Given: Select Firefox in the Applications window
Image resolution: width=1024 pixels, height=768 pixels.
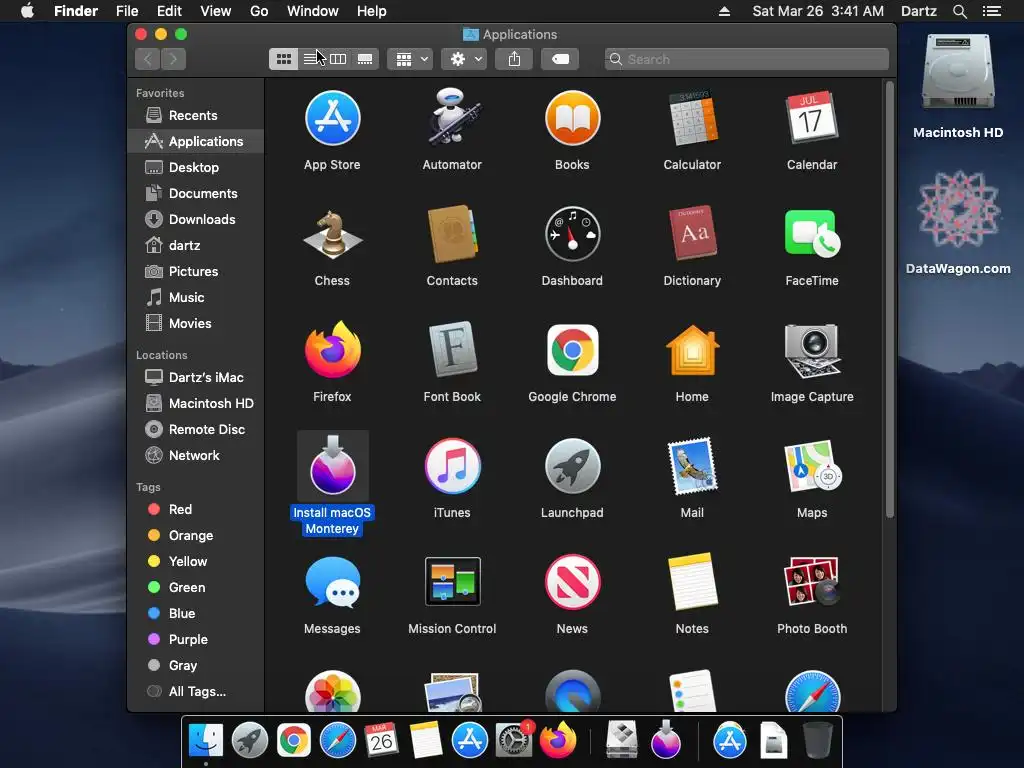Looking at the screenshot, I should [332, 350].
